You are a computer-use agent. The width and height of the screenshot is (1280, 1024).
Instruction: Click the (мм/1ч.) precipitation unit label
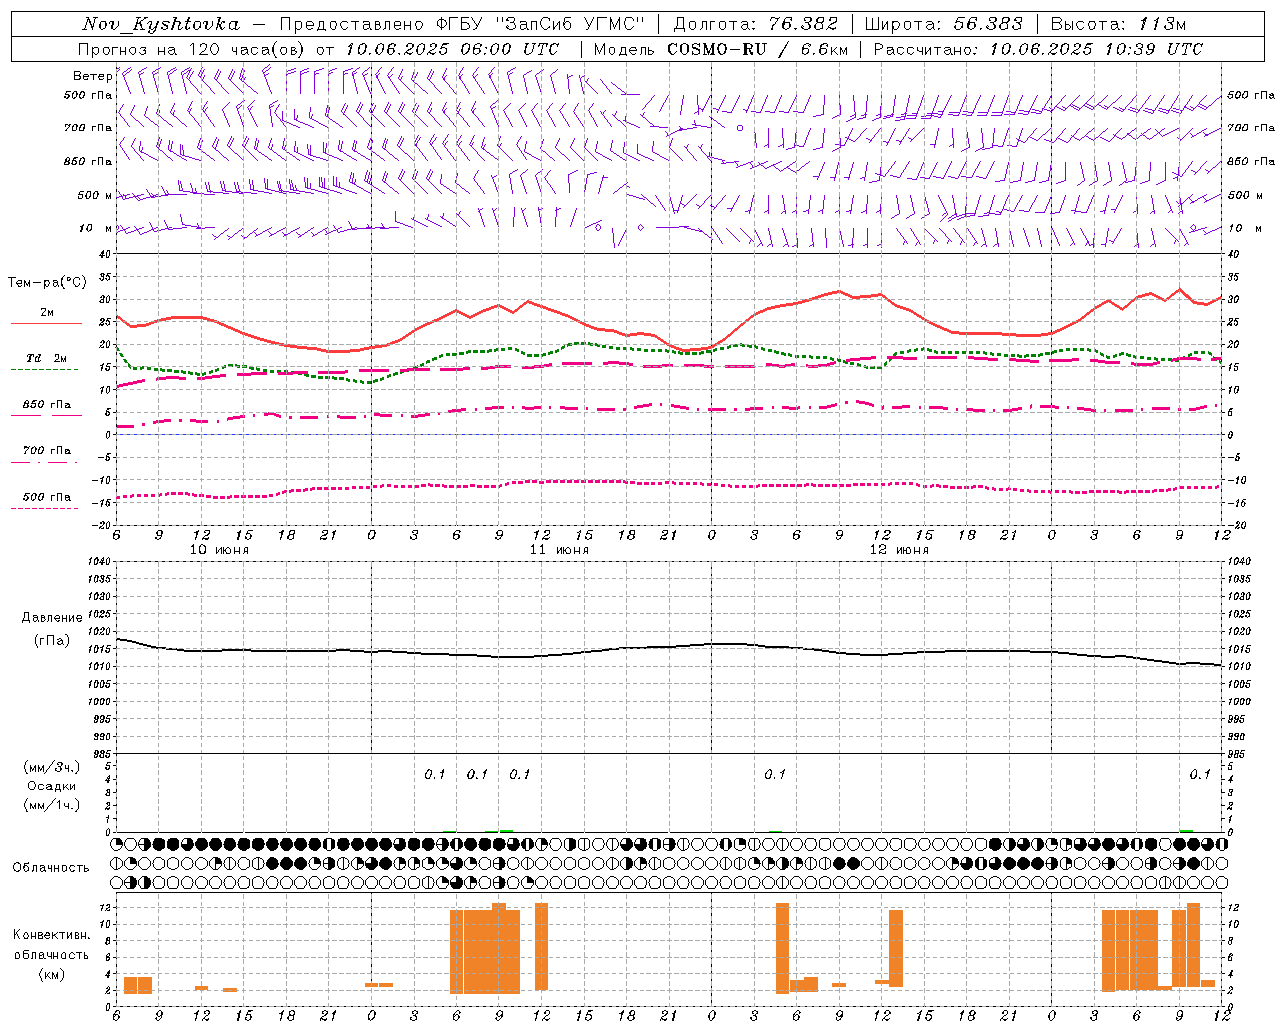51,805
